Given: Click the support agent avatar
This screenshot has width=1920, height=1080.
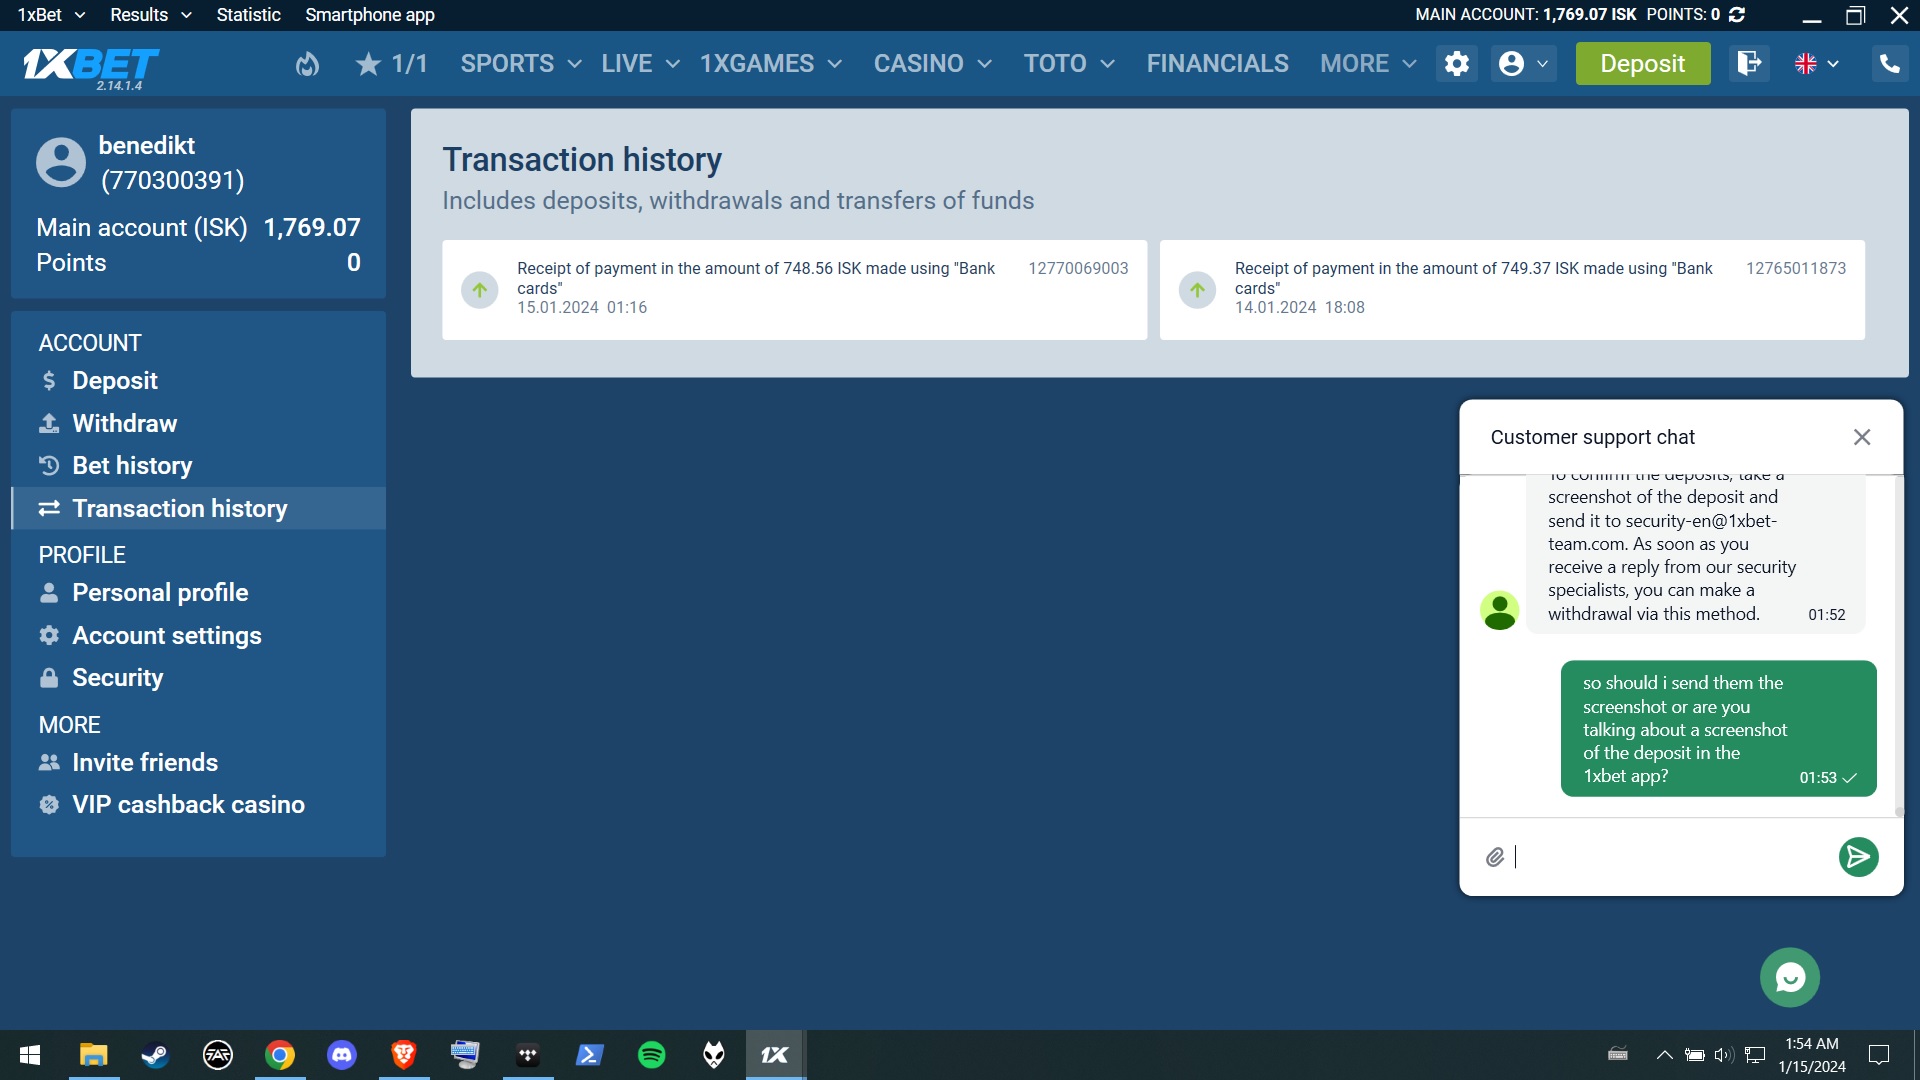Looking at the screenshot, I should pyautogui.click(x=1499, y=610).
